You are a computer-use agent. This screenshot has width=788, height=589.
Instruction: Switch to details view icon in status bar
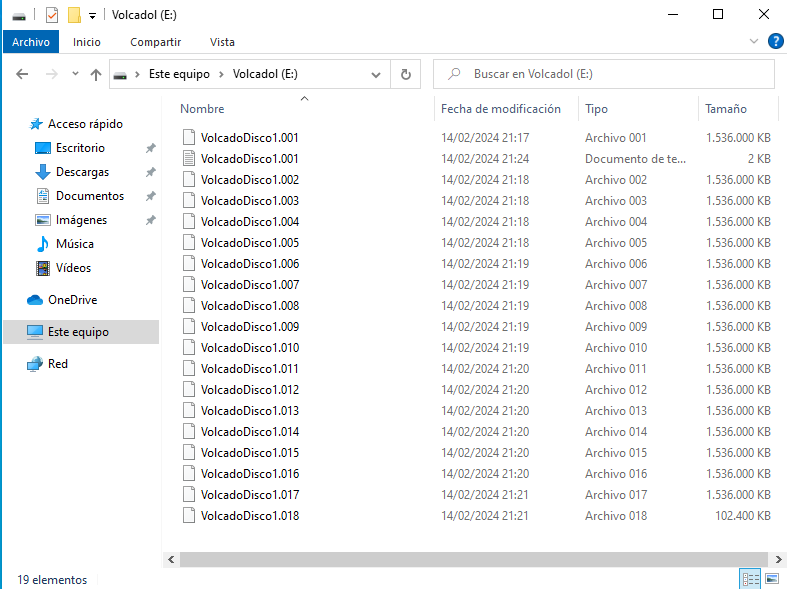(x=750, y=579)
